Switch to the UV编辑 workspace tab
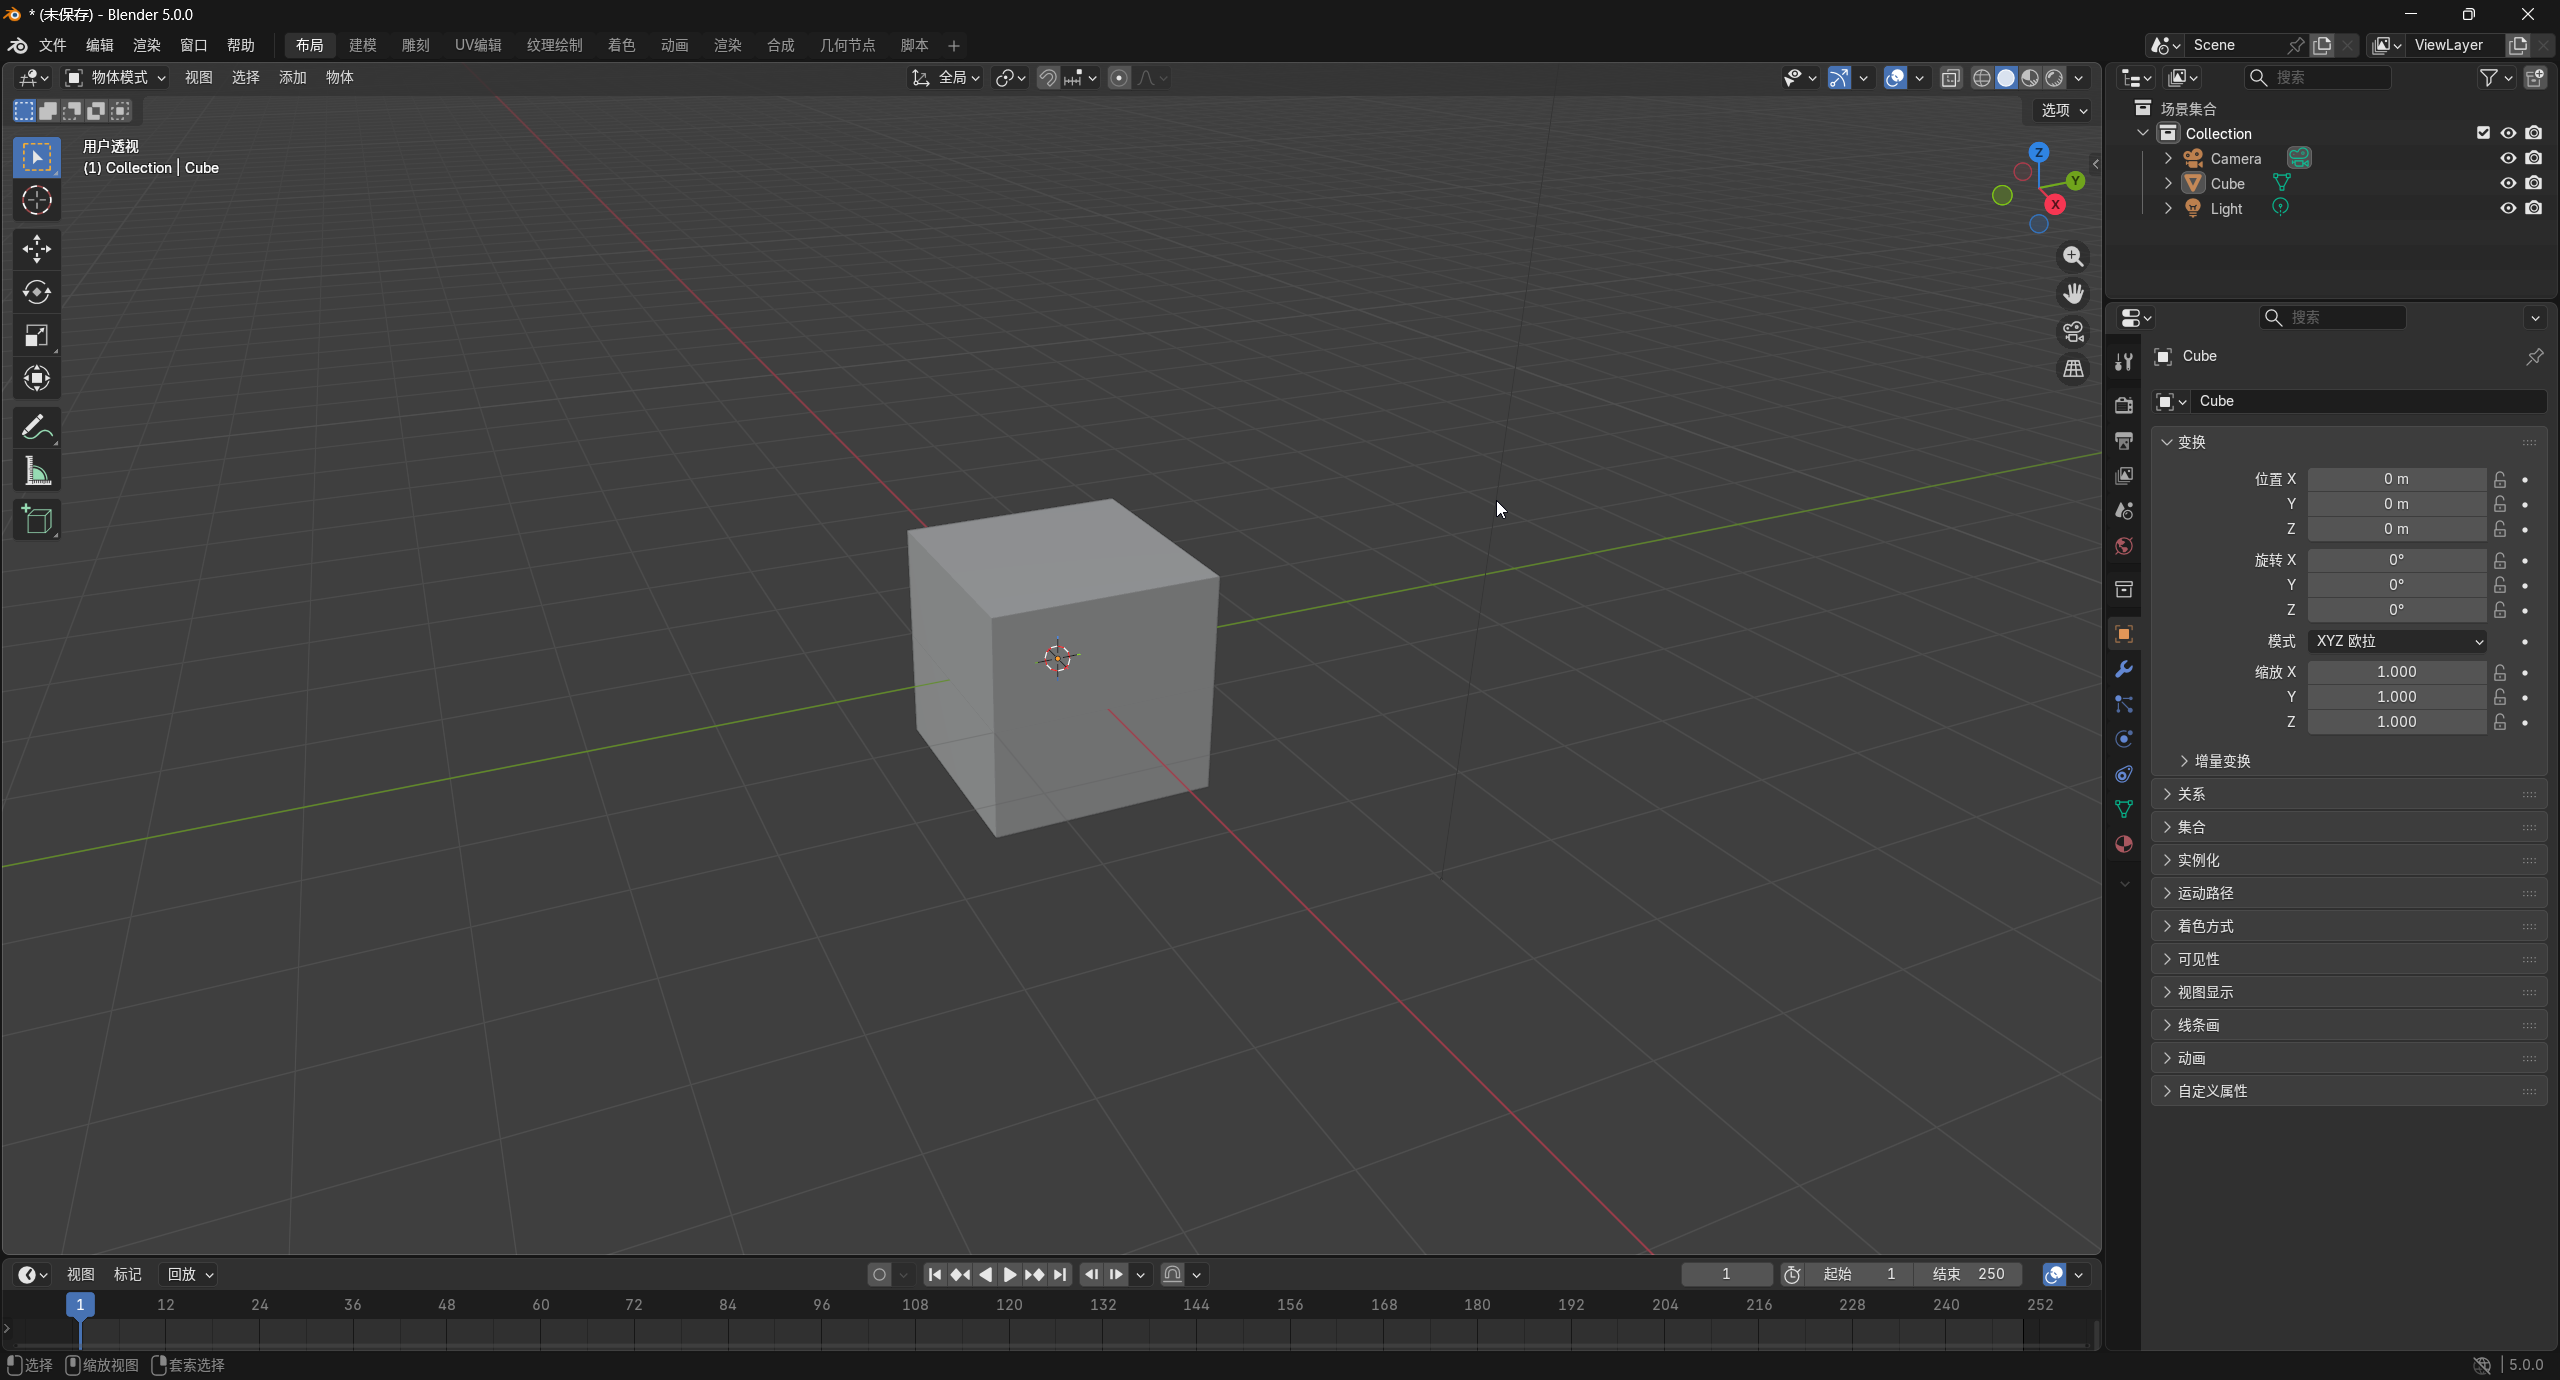 click(478, 45)
